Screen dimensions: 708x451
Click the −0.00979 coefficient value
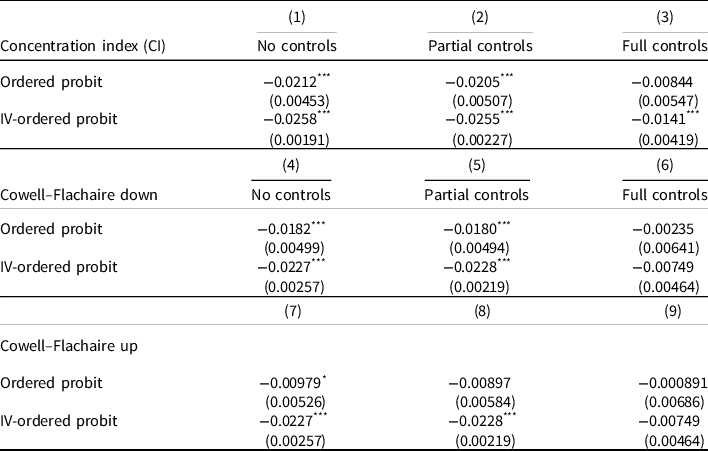tap(292, 383)
